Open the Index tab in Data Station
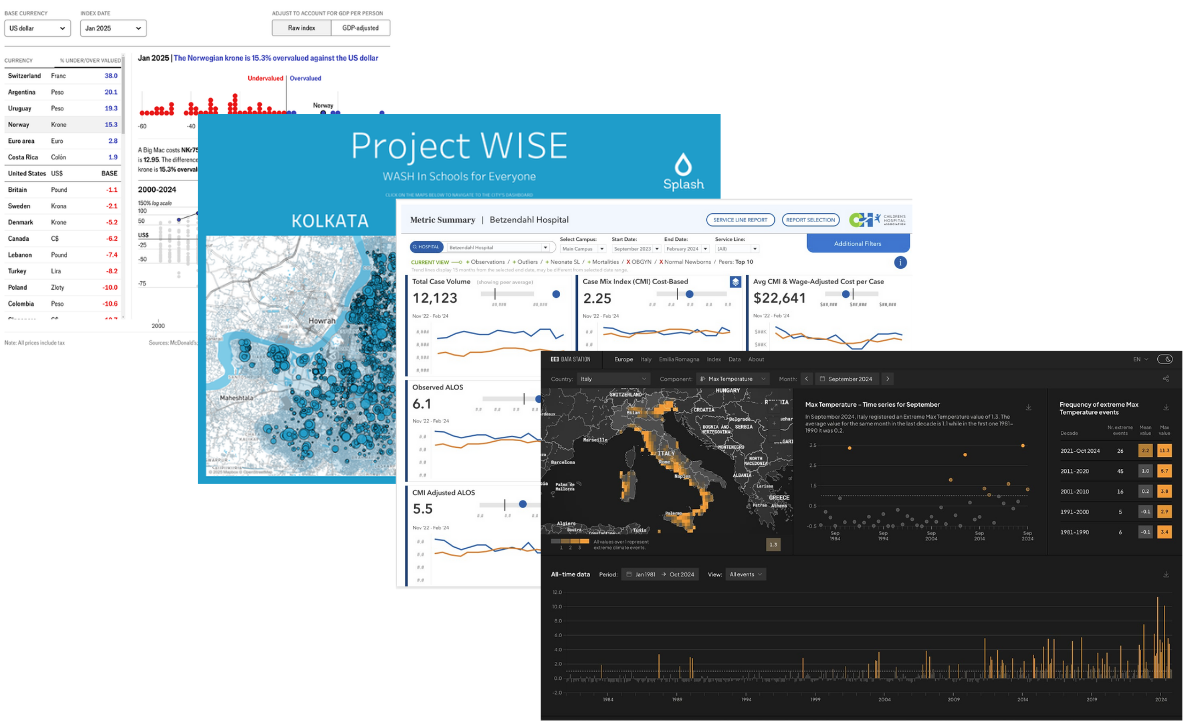The height and width of the screenshot is (721, 1183). point(714,359)
